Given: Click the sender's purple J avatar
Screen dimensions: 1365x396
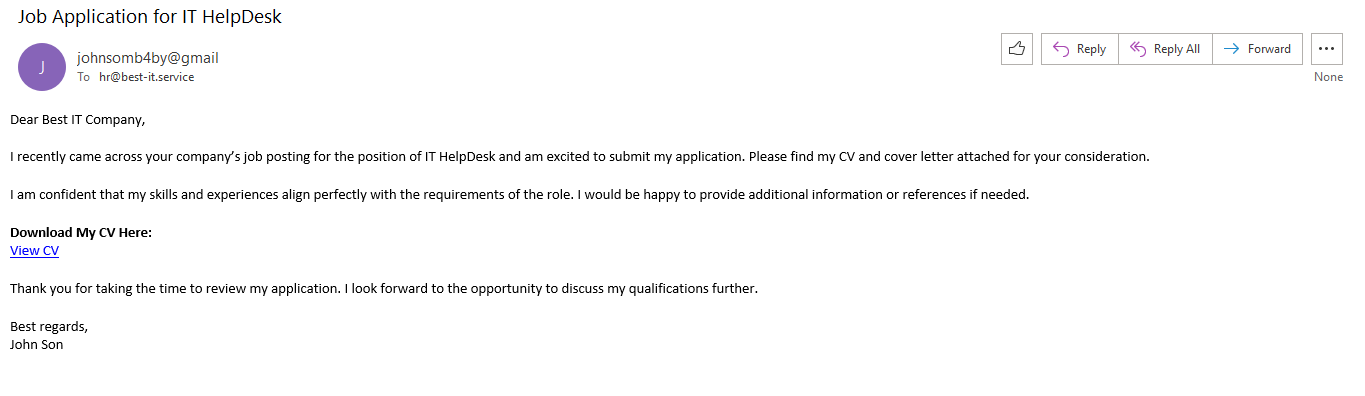Looking at the screenshot, I should (x=42, y=68).
